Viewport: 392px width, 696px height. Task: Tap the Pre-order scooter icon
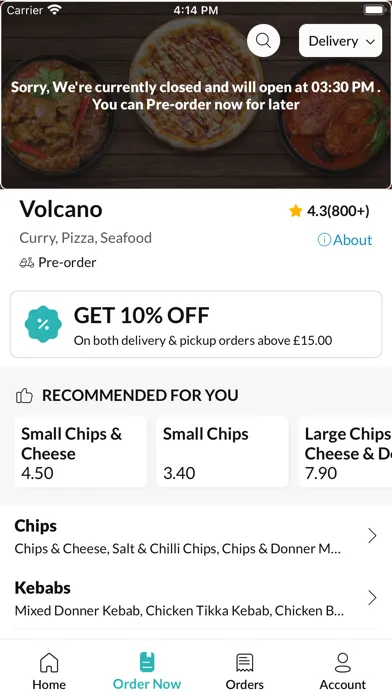[27, 263]
